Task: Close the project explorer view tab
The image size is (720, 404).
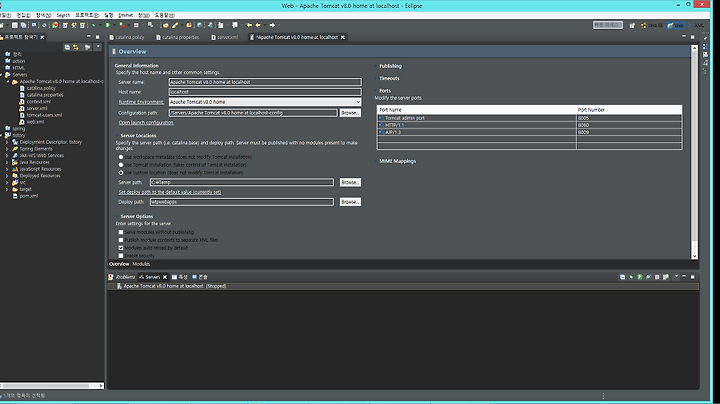Action: click(x=42, y=37)
